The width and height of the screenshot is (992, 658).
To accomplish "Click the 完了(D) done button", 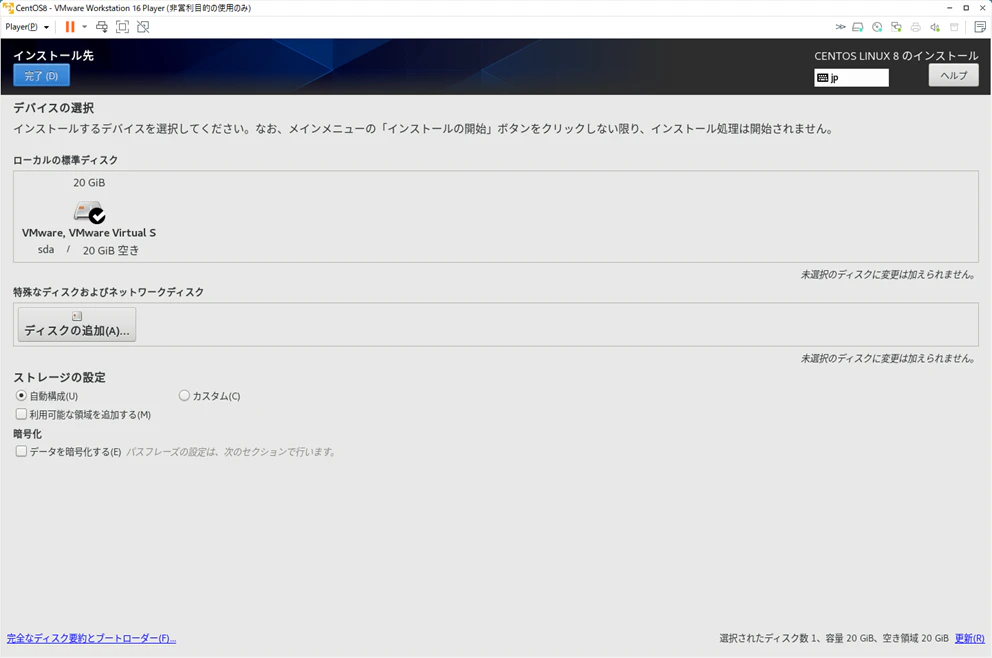I will point(41,75).
